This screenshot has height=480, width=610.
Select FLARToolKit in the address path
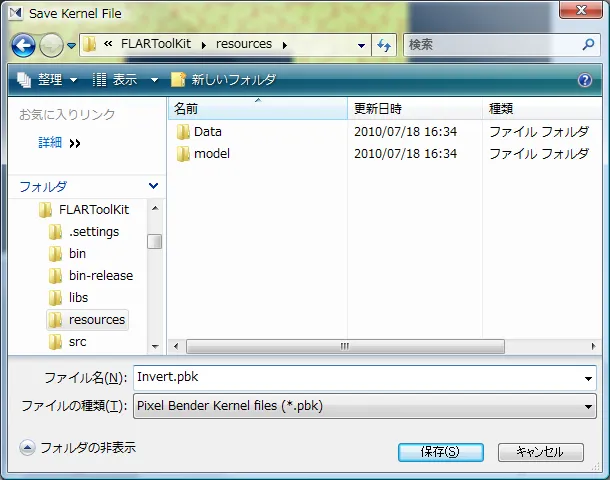pos(156,44)
